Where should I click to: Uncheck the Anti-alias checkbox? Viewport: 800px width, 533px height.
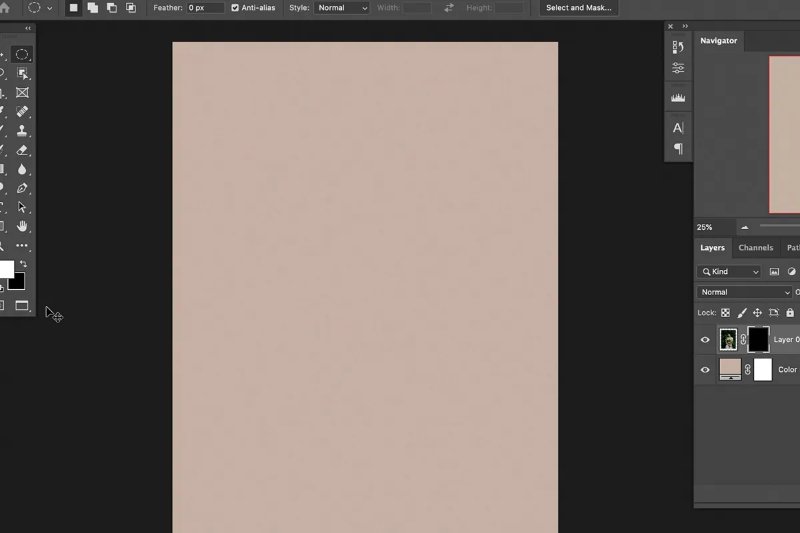235,8
